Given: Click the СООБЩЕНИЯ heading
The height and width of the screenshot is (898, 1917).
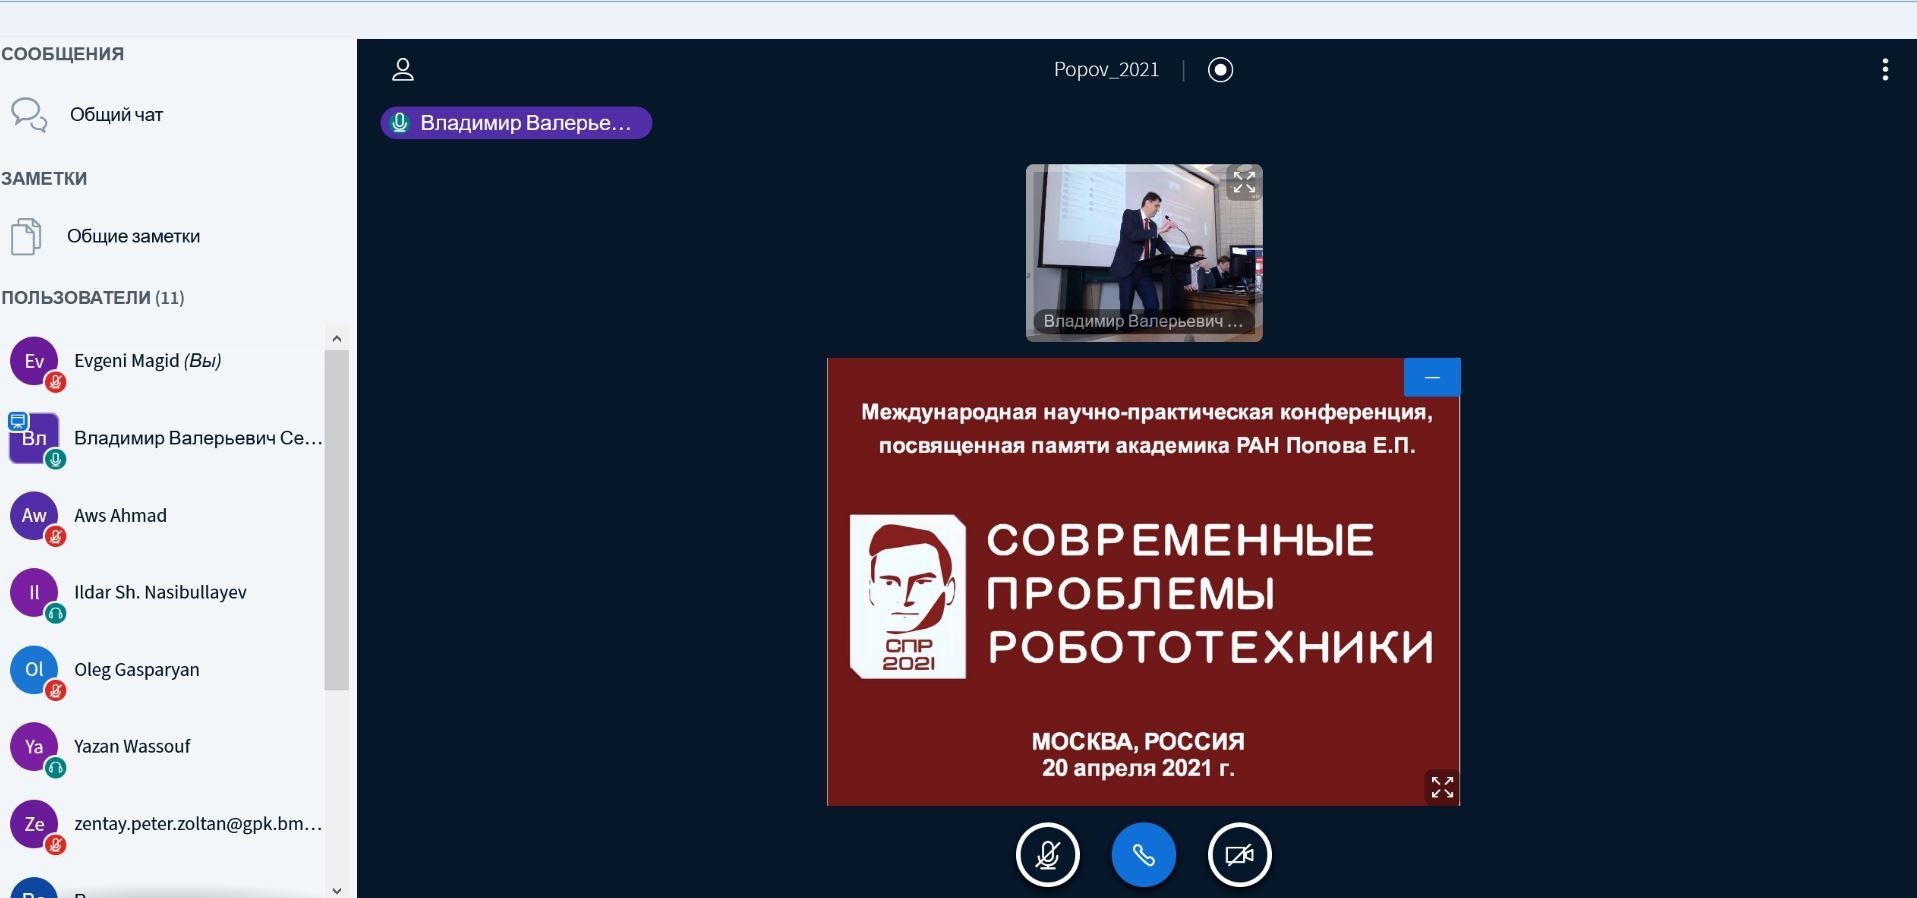Looking at the screenshot, I should (x=62, y=54).
